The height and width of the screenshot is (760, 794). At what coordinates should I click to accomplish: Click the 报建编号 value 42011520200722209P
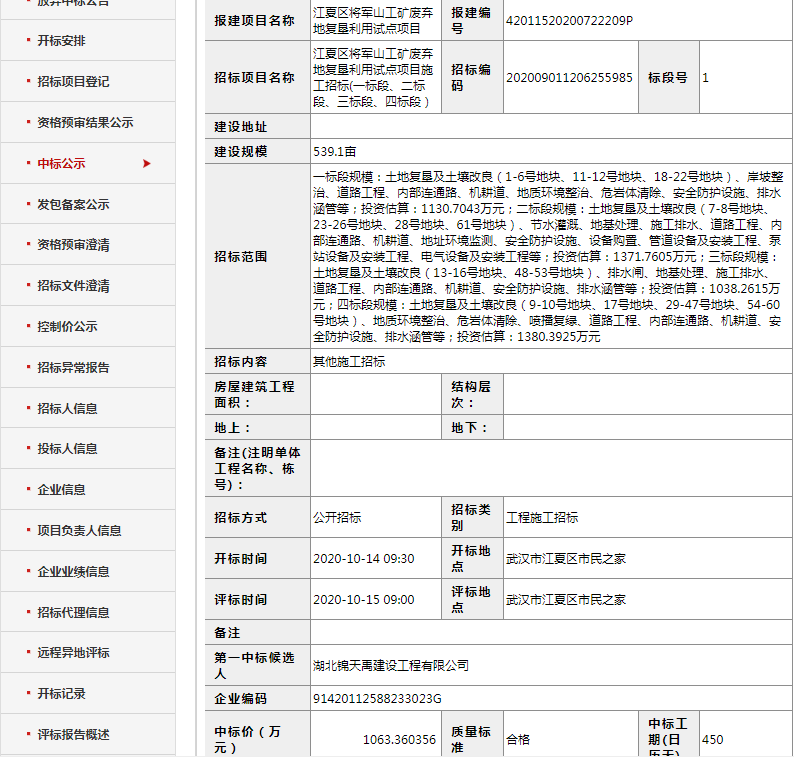(x=569, y=20)
